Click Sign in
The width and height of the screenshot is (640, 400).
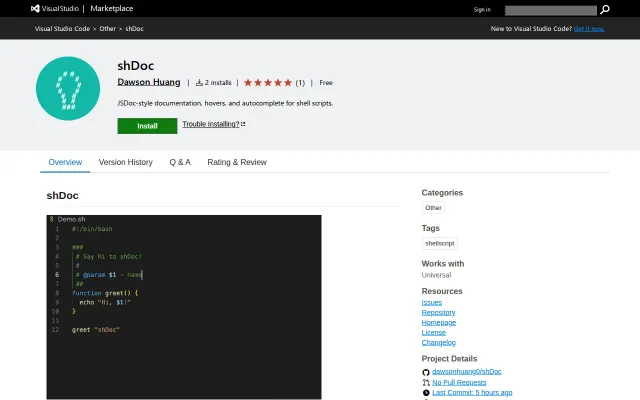coord(482,9)
